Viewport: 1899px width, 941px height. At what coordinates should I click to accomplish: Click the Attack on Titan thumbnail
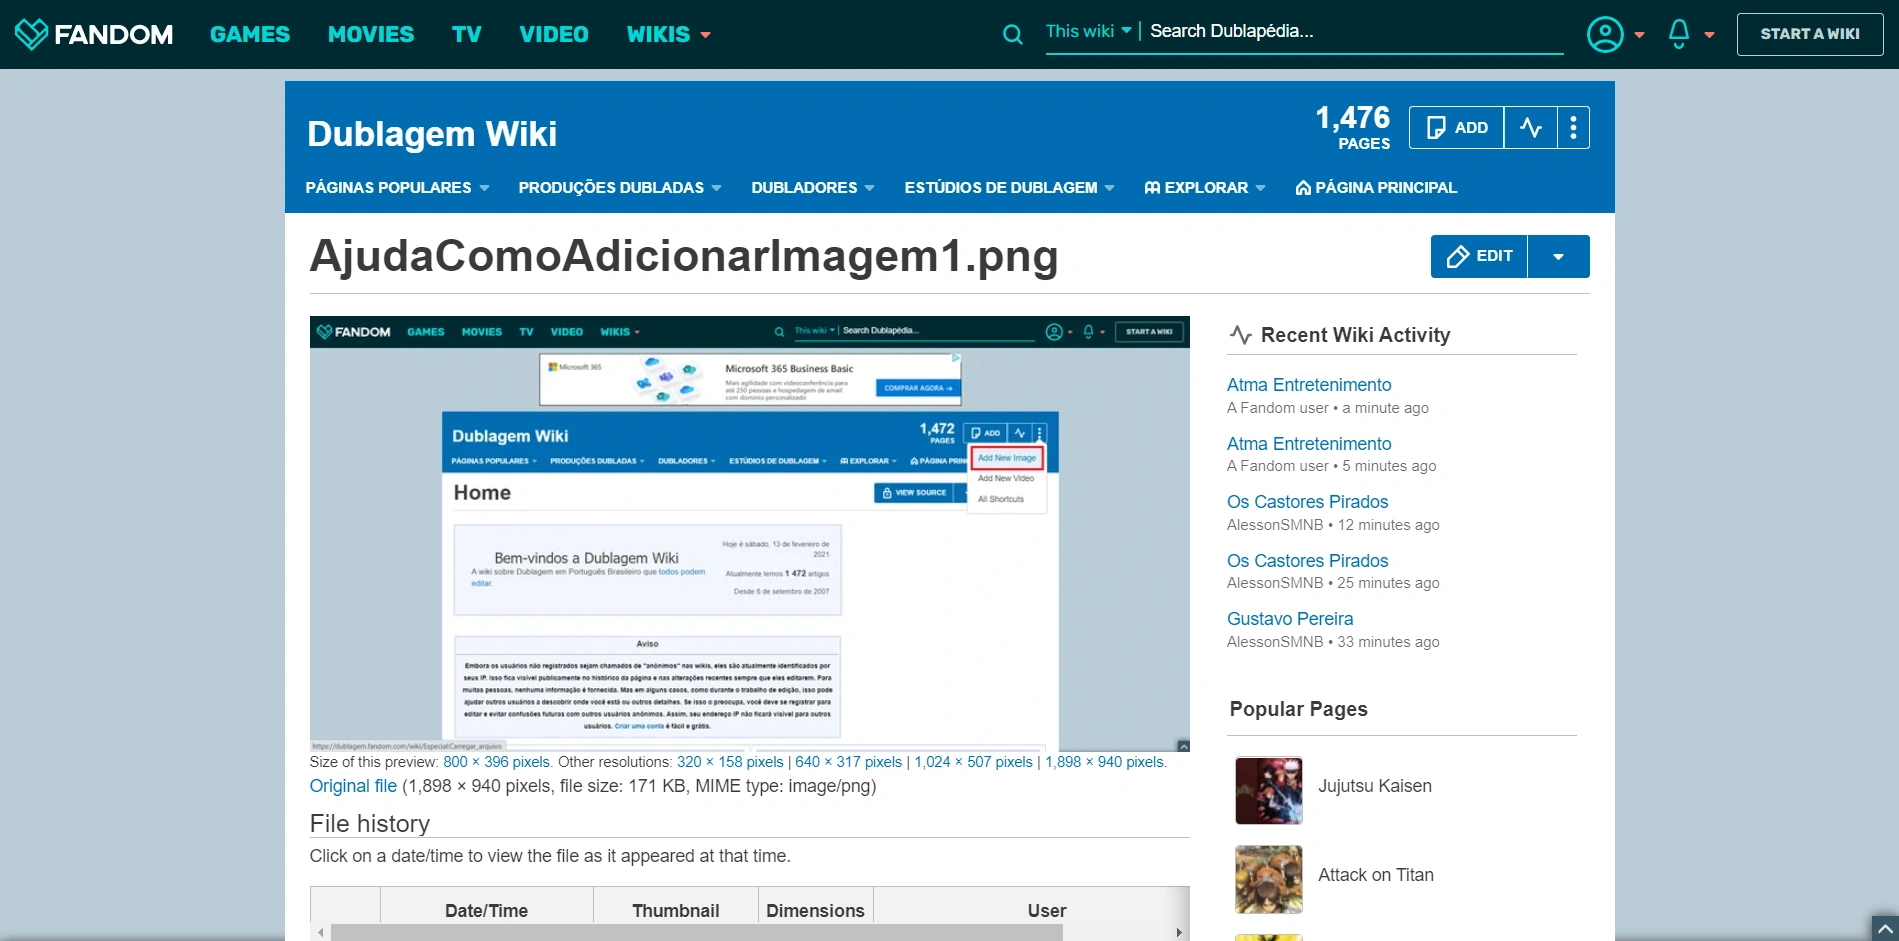(1269, 880)
